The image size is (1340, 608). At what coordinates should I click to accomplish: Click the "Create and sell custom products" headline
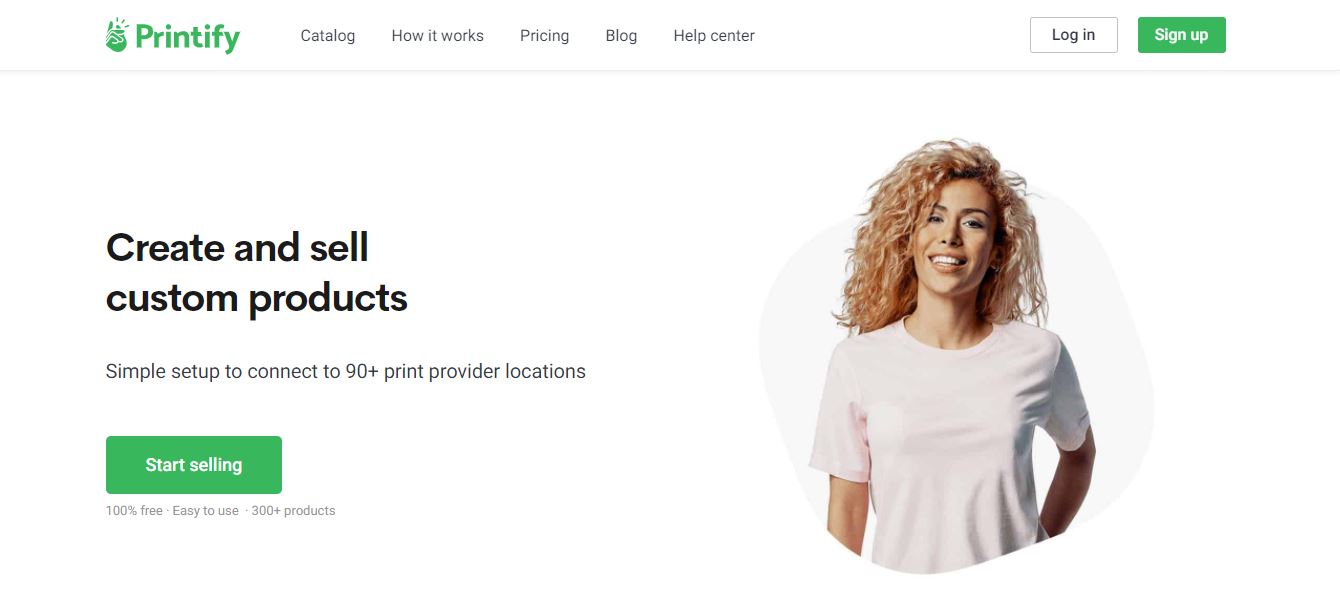pos(257,272)
